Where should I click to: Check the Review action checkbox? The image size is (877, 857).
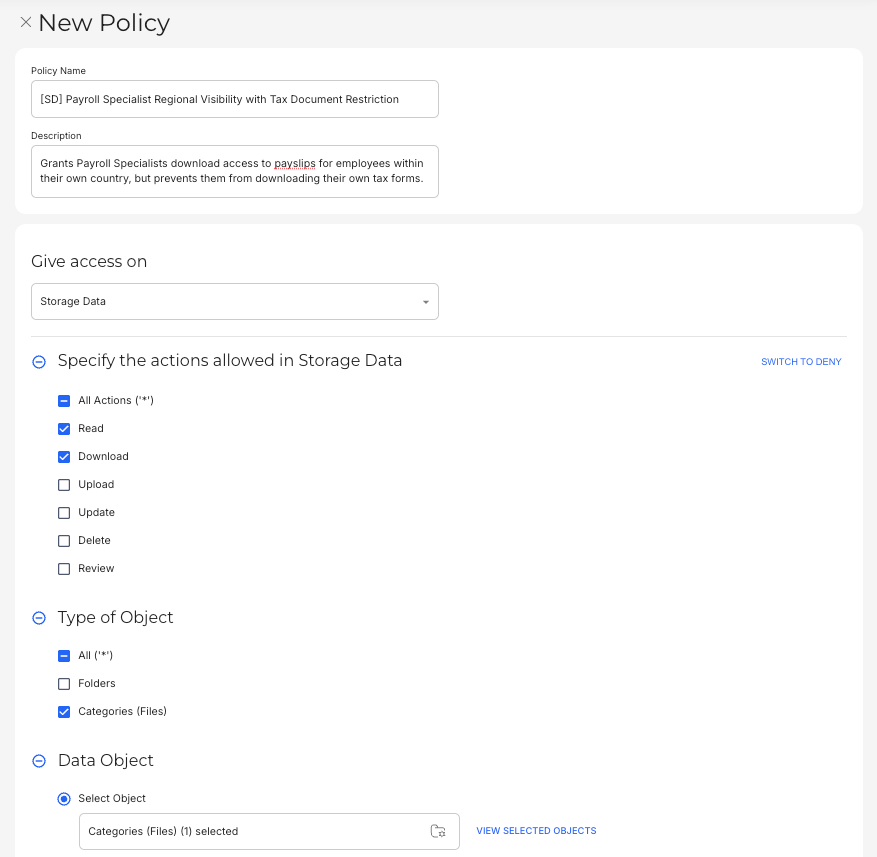pyautogui.click(x=64, y=568)
